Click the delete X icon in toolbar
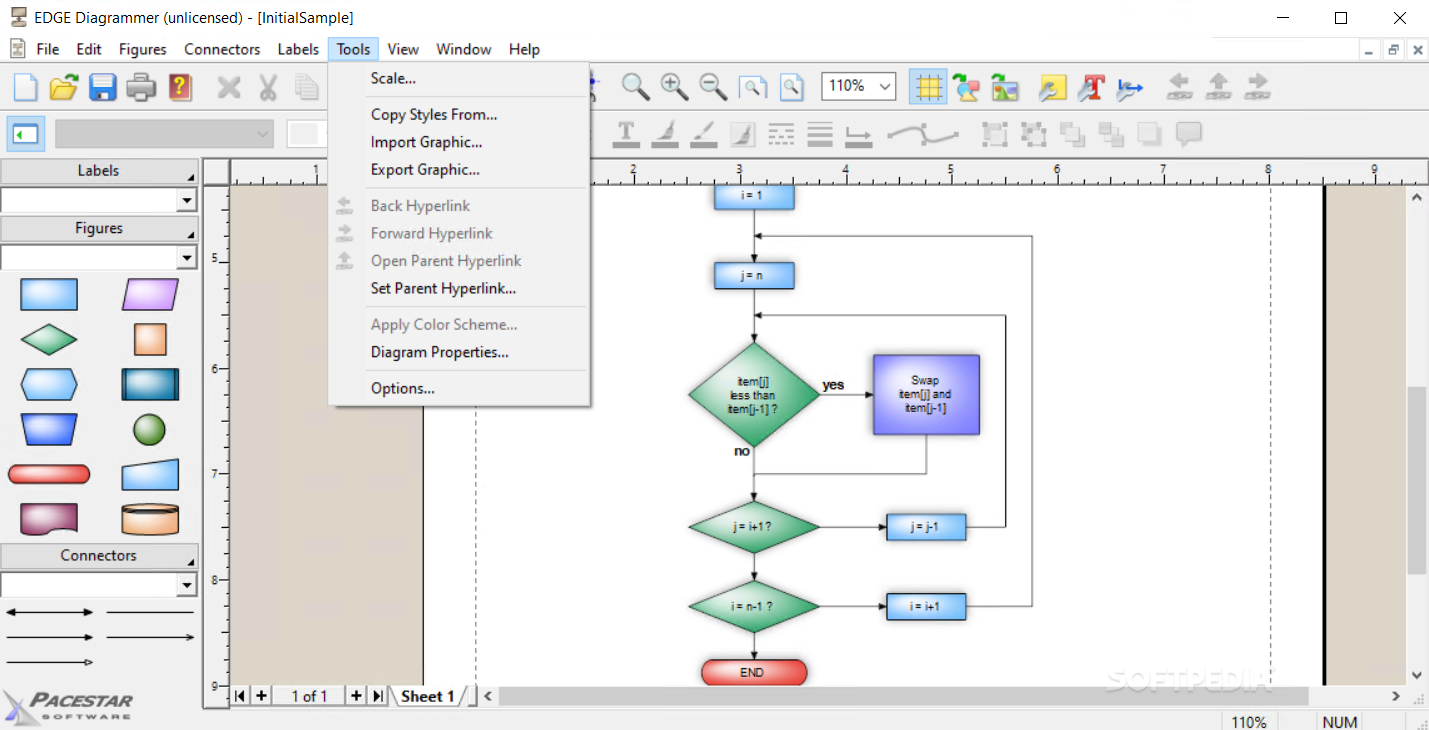The height and width of the screenshot is (730, 1429). [x=229, y=87]
